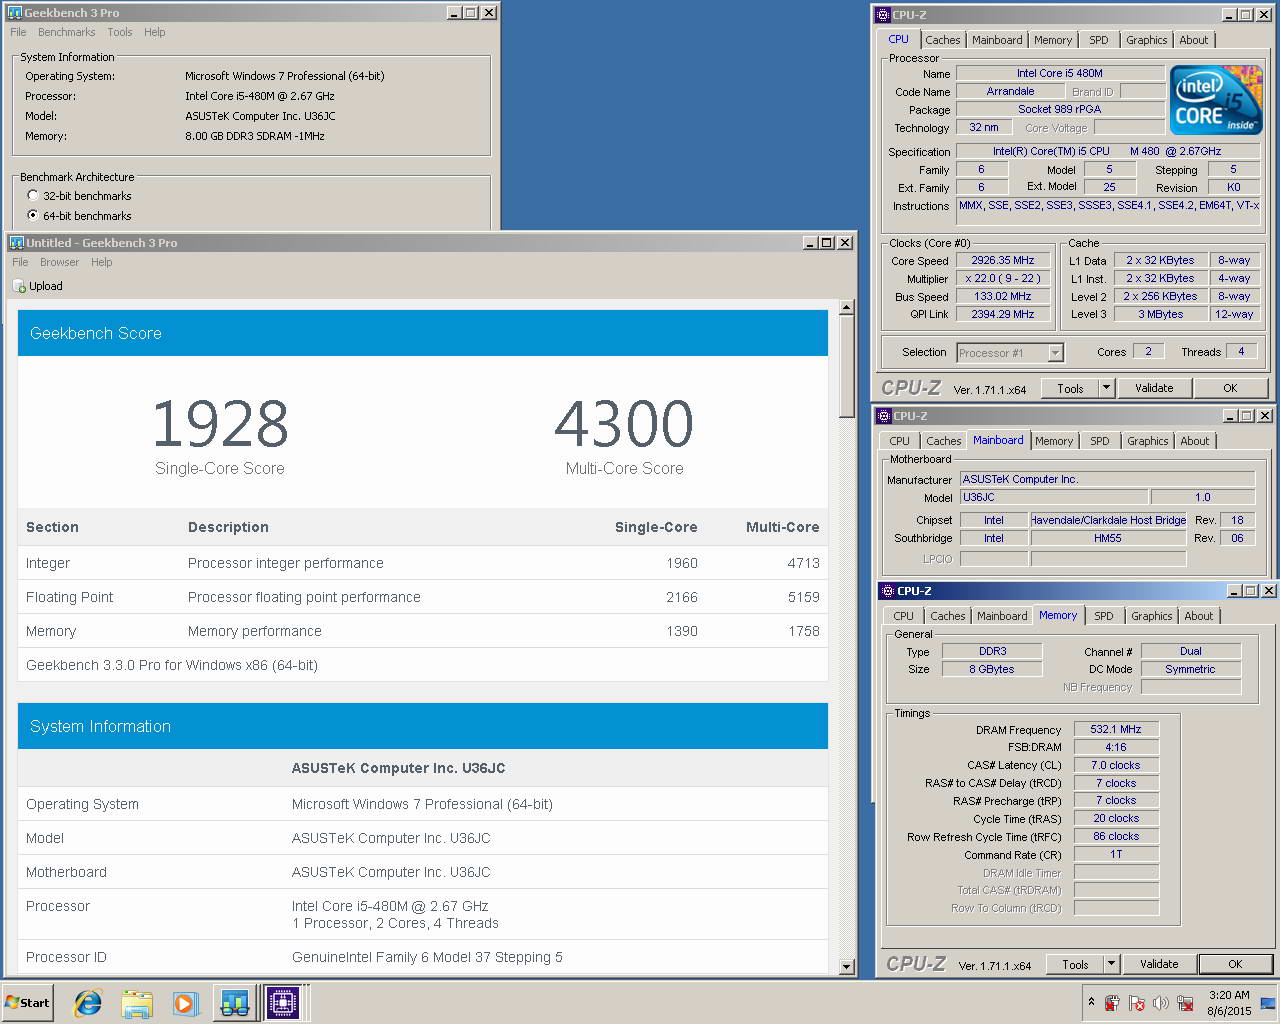Click the results window vertical scrollbar thumb
Screen dimensions: 1280x1024
(x=847, y=367)
